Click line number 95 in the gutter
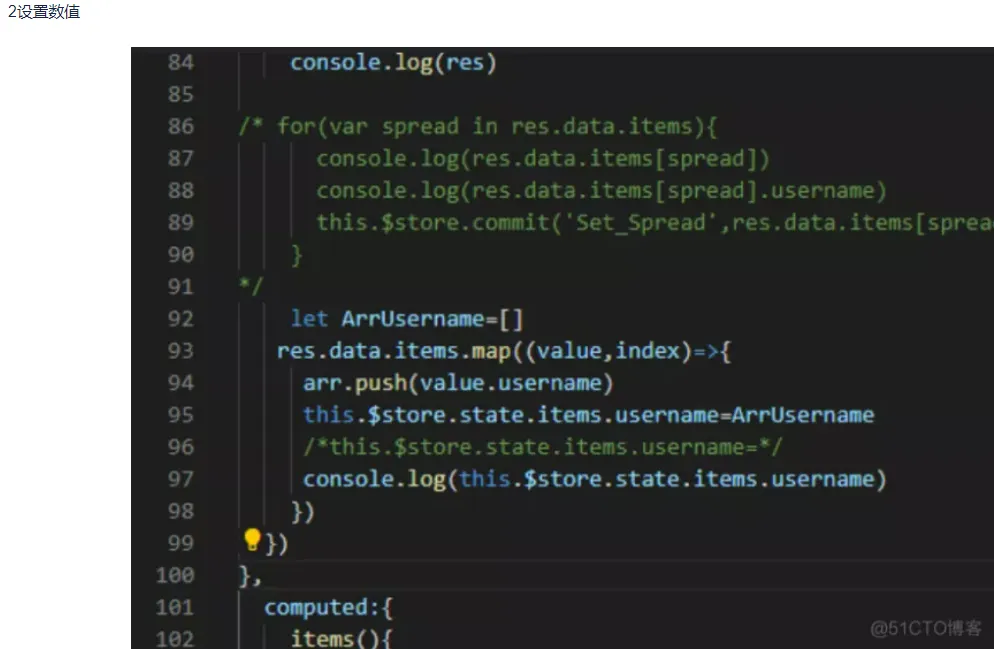The width and height of the screenshot is (994, 649). coord(181,415)
